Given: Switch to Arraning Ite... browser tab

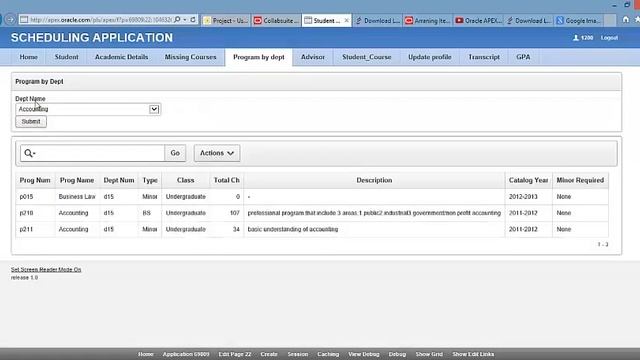Looking at the screenshot, I should coord(427,20).
